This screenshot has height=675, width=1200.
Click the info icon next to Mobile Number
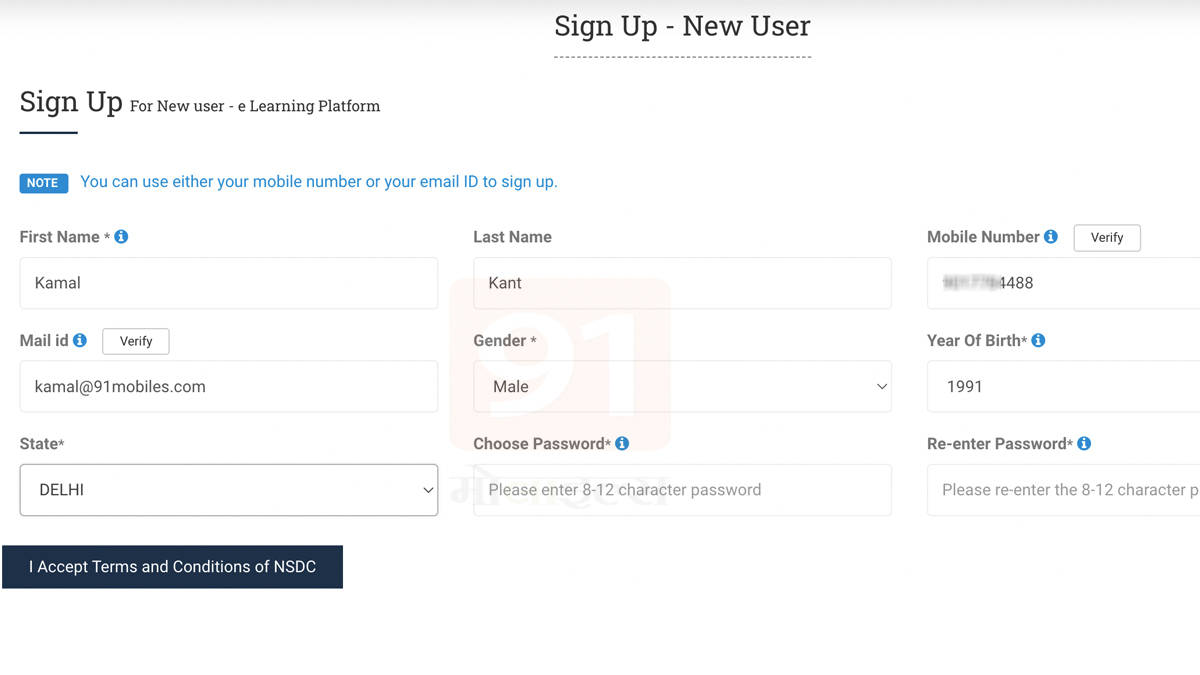pos(1051,237)
